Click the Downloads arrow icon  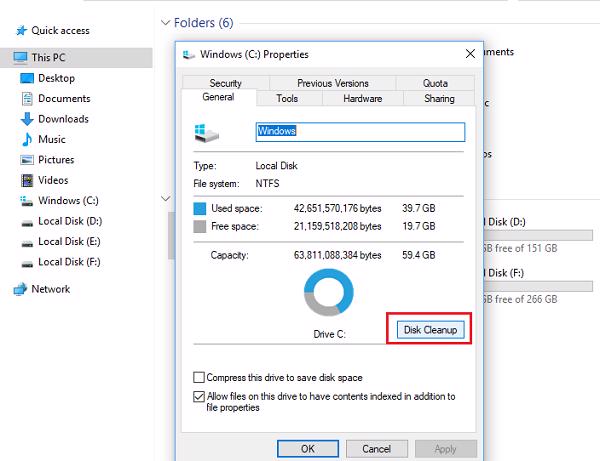coord(27,119)
